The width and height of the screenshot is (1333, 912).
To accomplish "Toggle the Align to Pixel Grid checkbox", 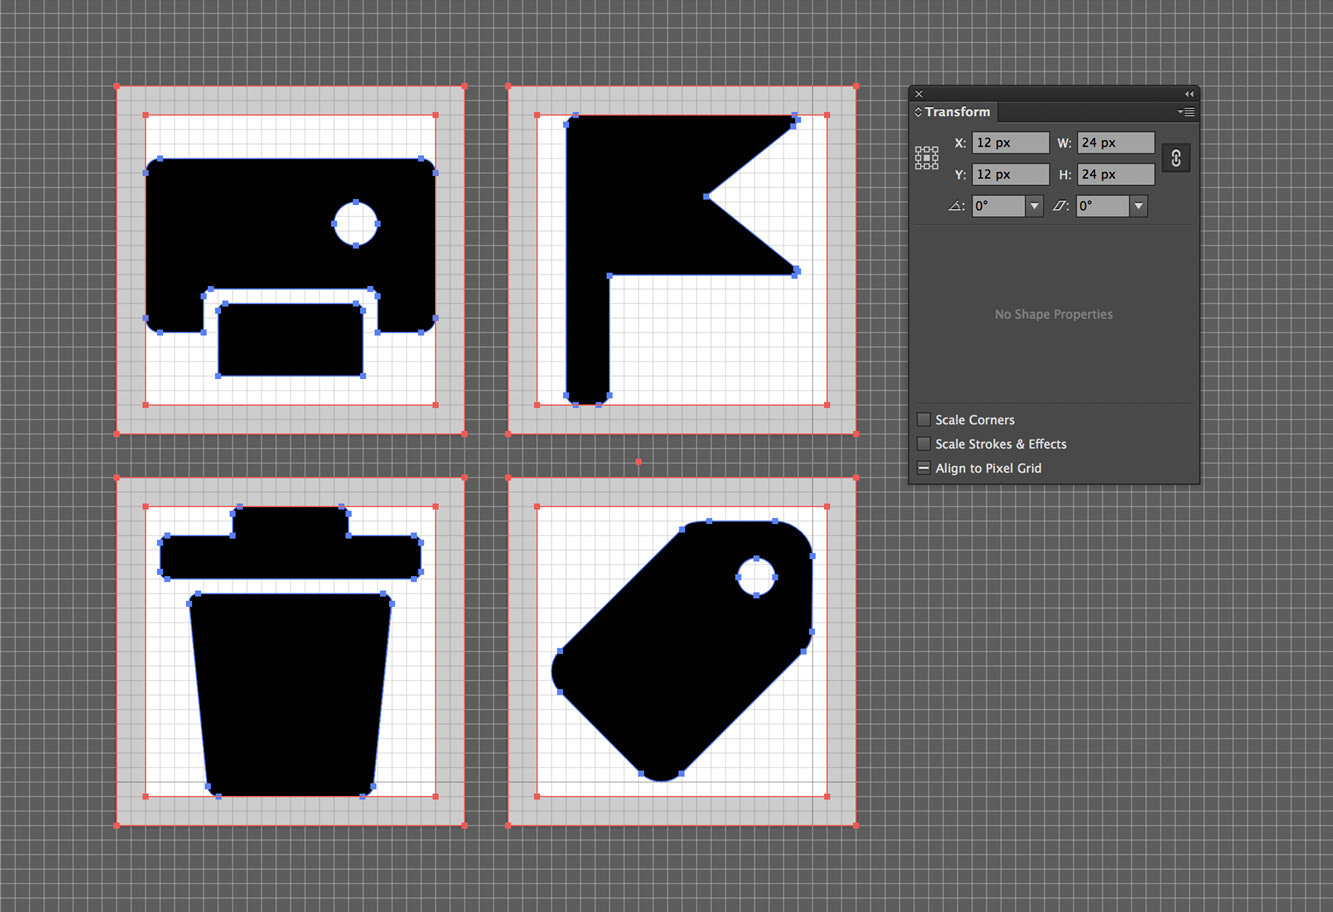I will 924,468.
